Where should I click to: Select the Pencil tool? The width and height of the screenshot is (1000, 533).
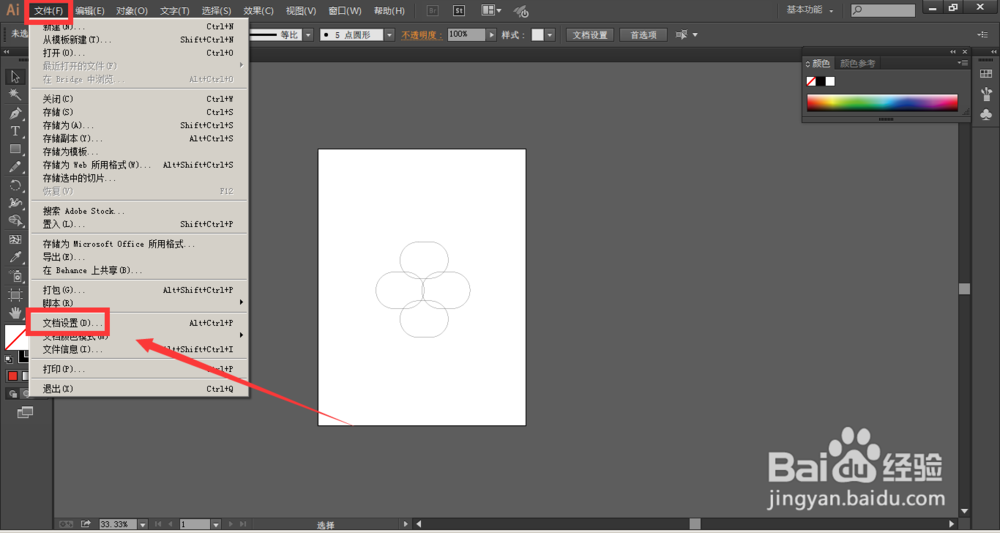[x=15, y=167]
